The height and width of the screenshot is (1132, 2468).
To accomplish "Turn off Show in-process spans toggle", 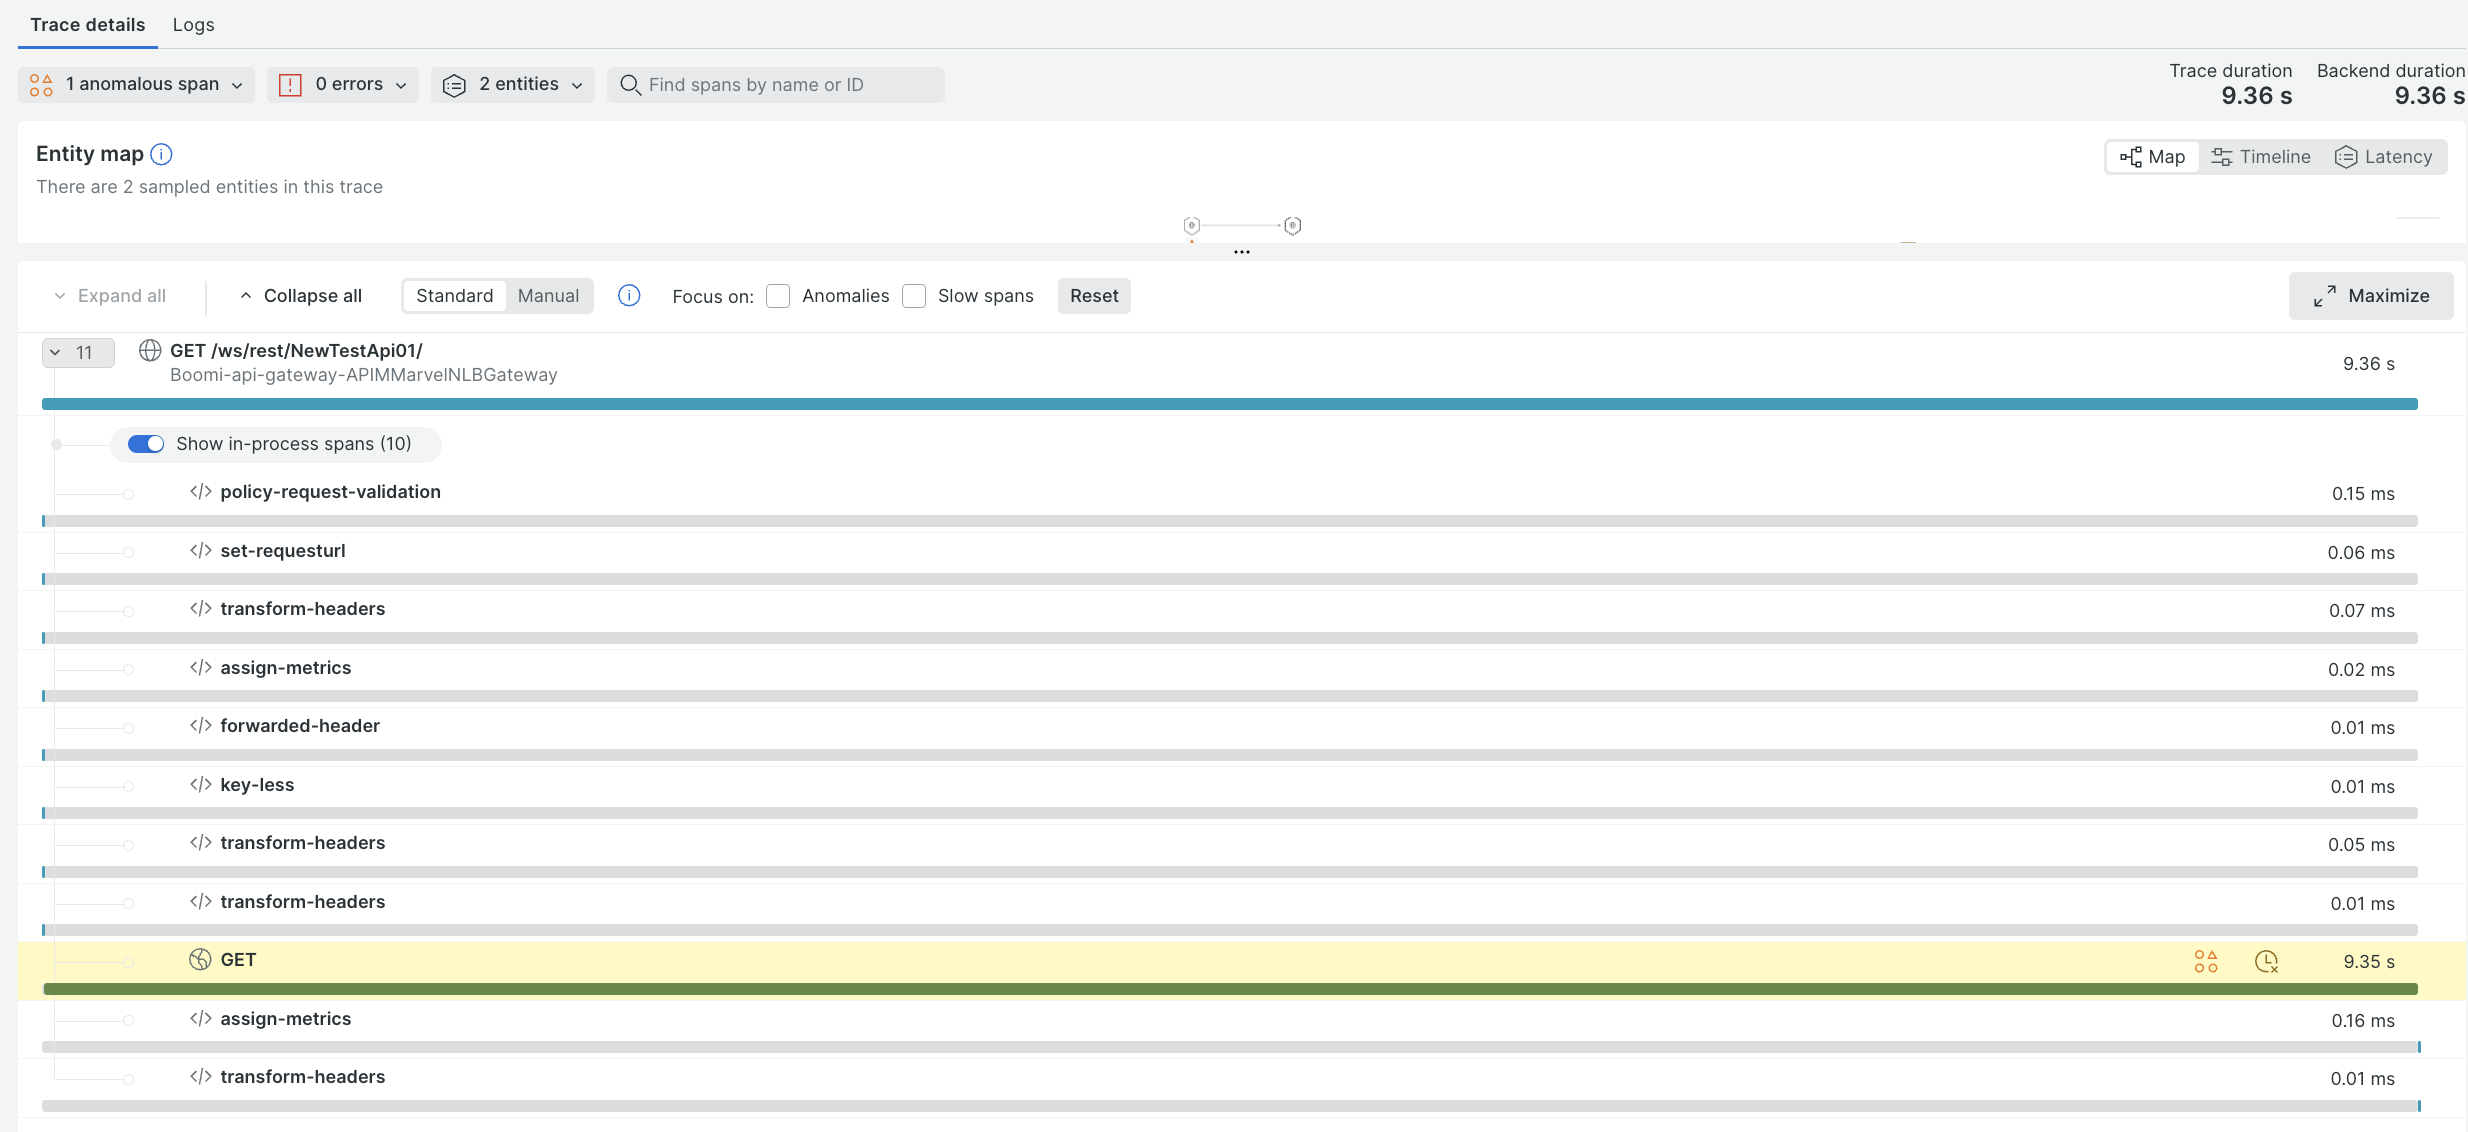I will point(146,443).
